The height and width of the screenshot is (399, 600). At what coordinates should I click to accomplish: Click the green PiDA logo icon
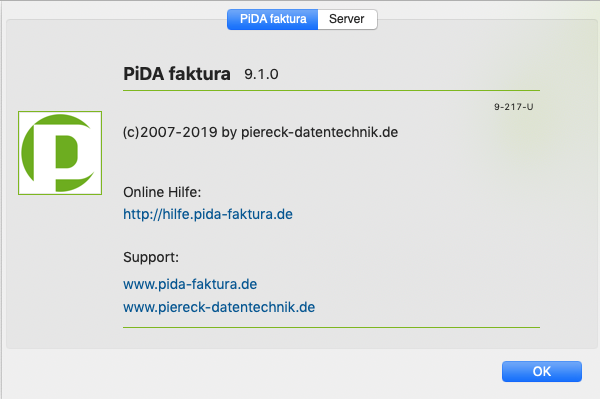[x=60, y=153]
